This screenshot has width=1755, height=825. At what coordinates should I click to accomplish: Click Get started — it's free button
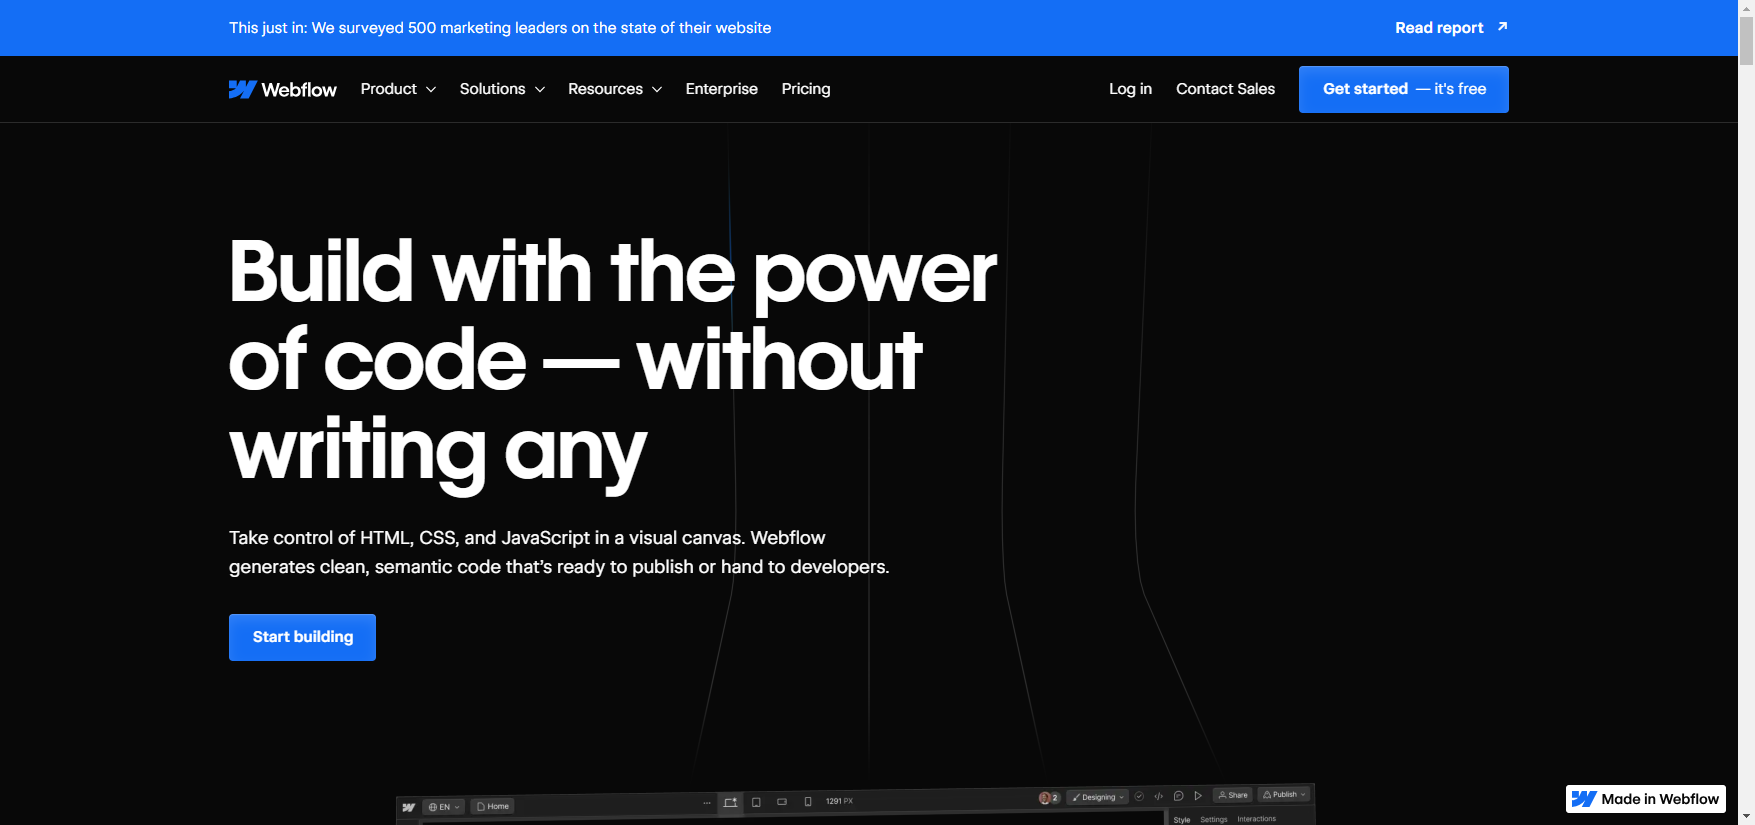coord(1404,89)
